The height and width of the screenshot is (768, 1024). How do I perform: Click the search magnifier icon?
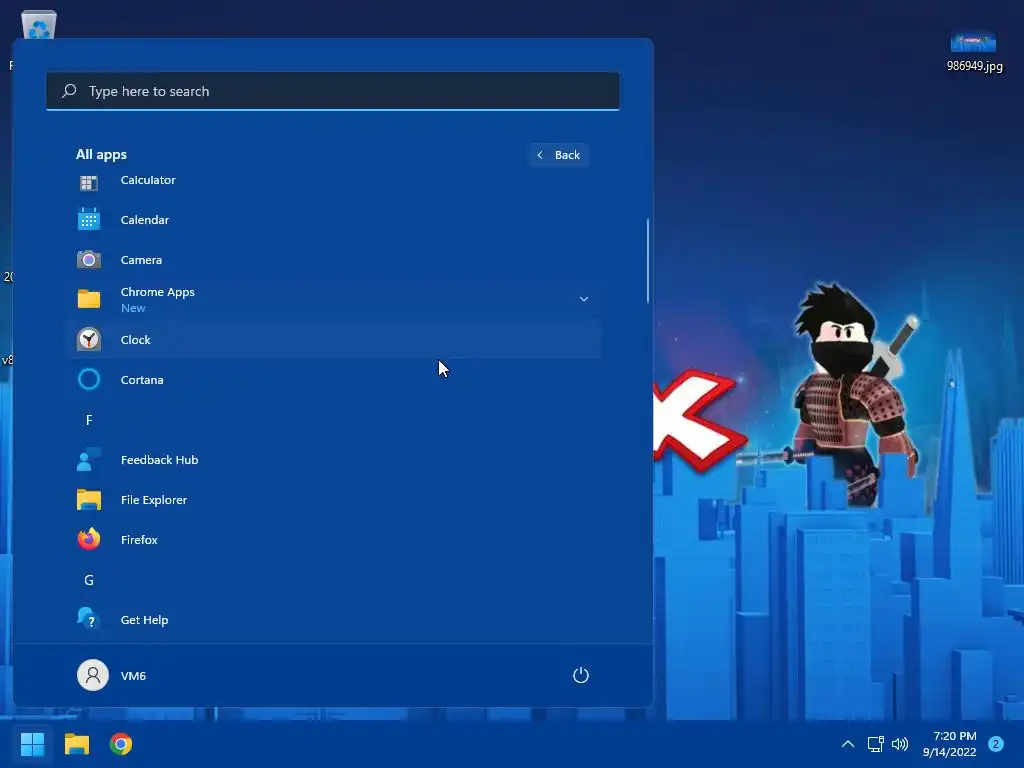pyautogui.click(x=69, y=91)
